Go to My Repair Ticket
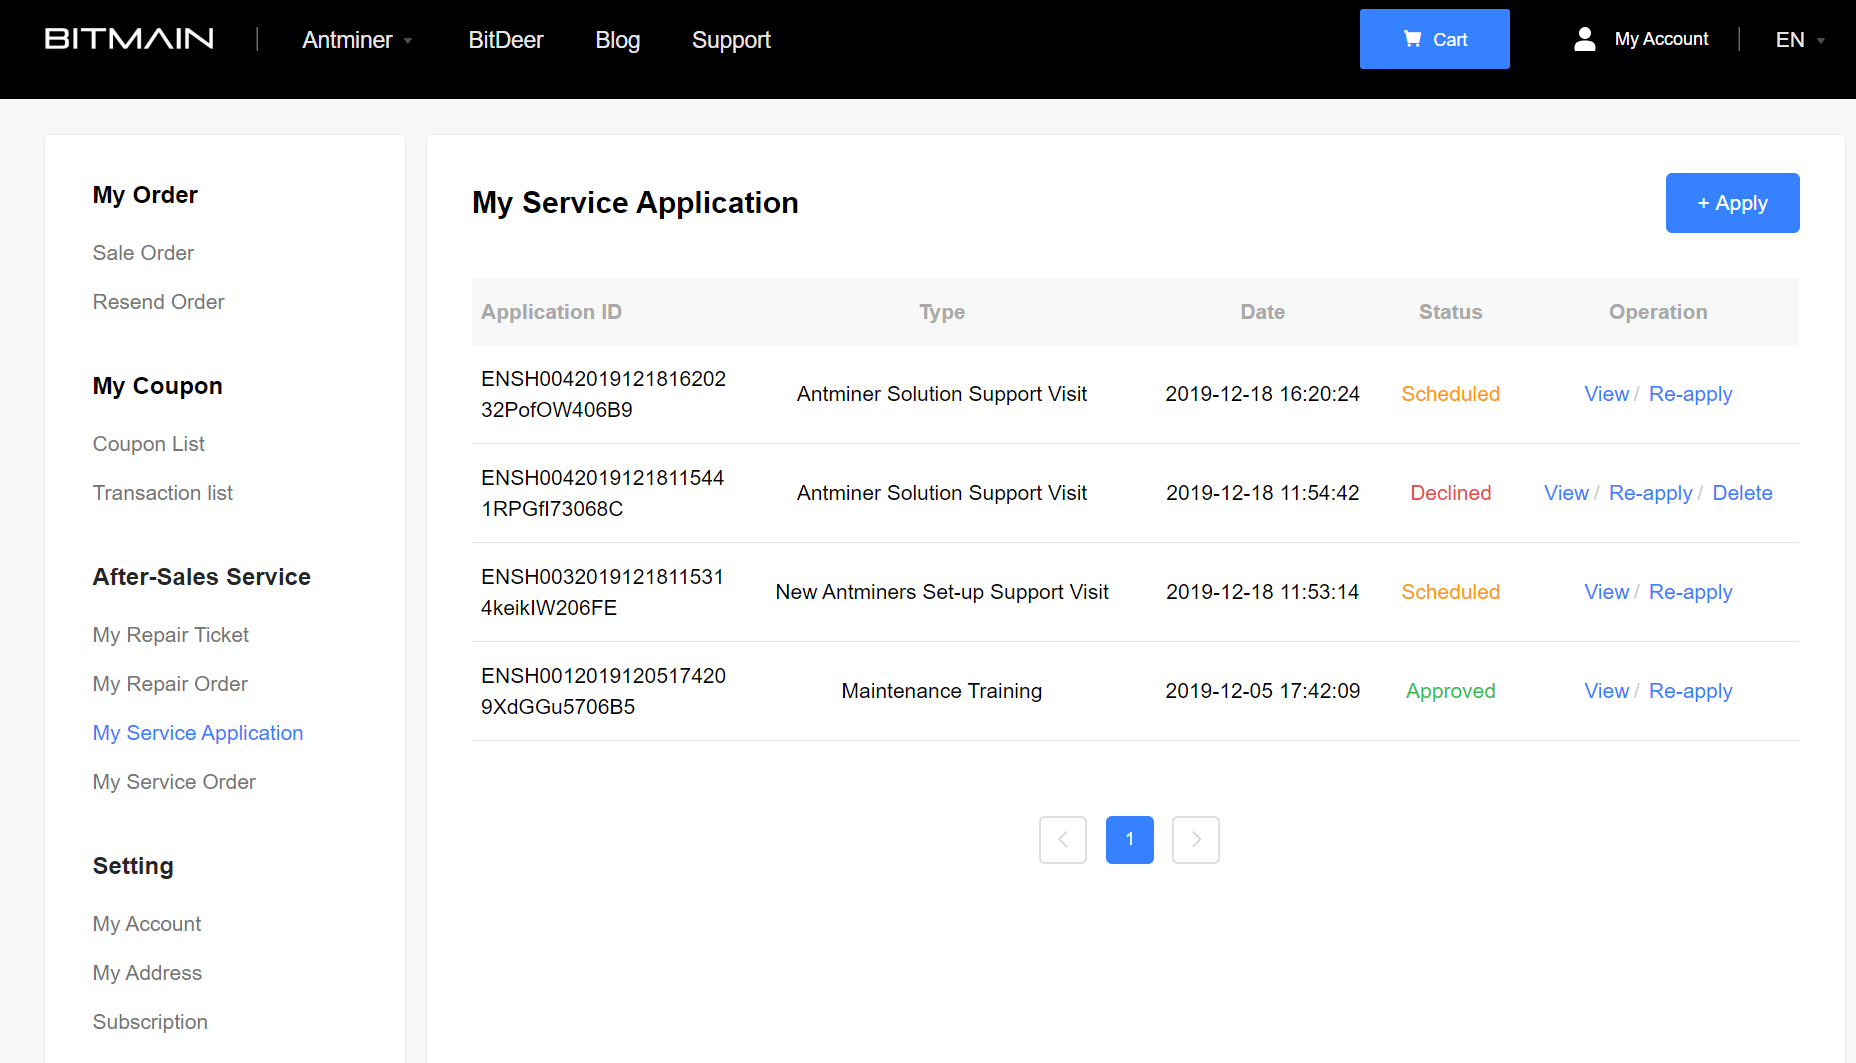This screenshot has height=1063, width=1856. pos(170,635)
